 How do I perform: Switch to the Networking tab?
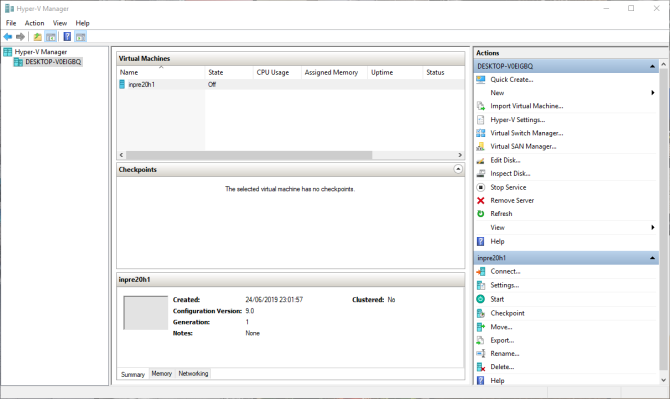pyautogui.click(x=193, y=373)
